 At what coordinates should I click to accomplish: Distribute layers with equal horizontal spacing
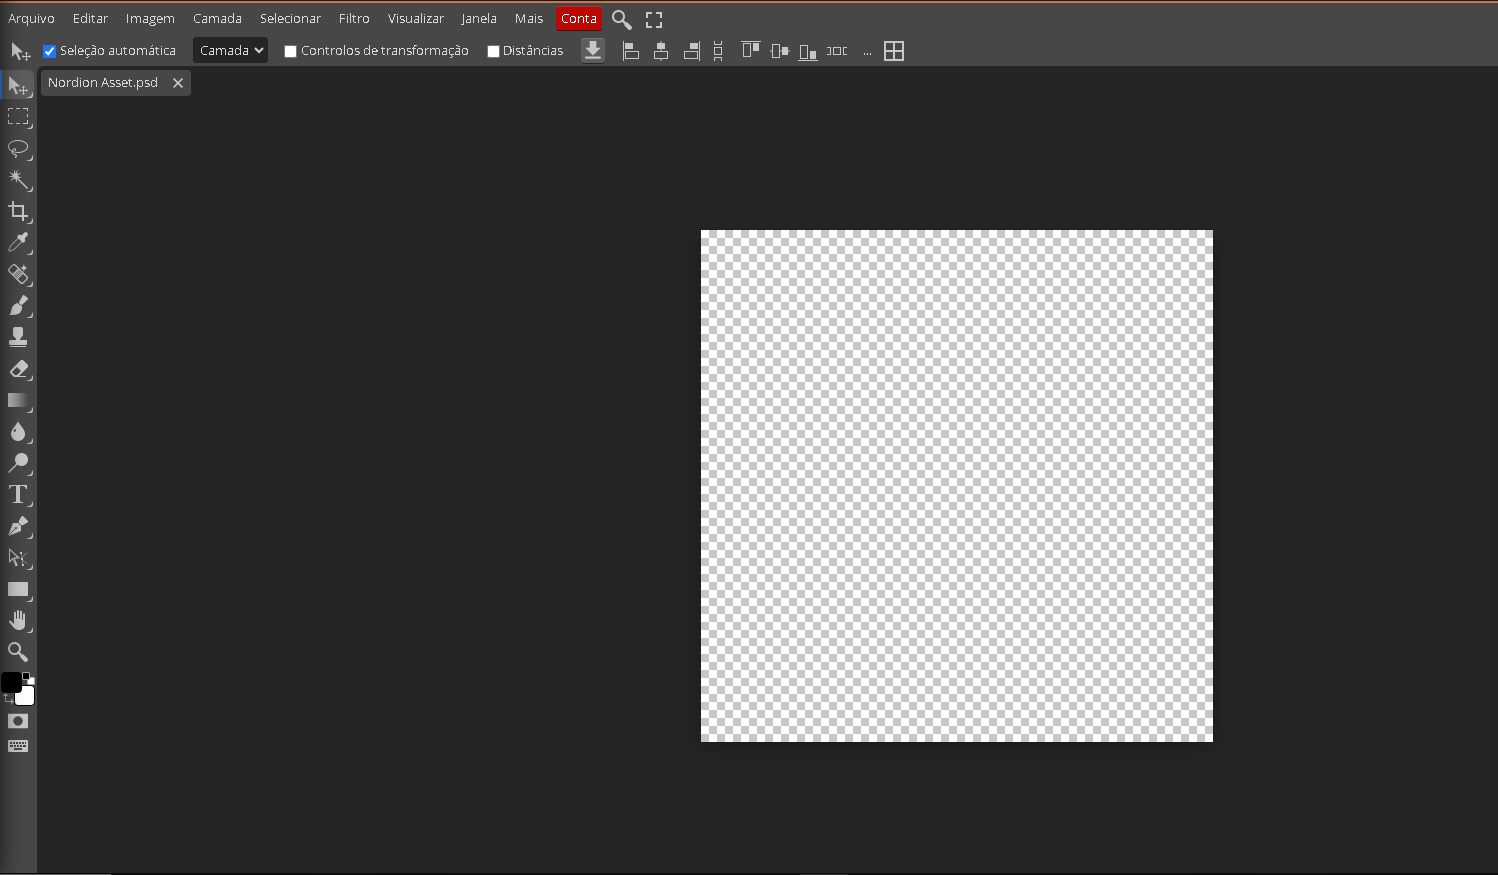837,51
